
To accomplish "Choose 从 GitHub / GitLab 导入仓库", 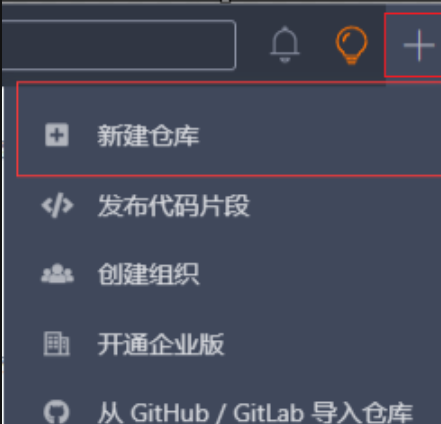I will click(x=255, y=413).
